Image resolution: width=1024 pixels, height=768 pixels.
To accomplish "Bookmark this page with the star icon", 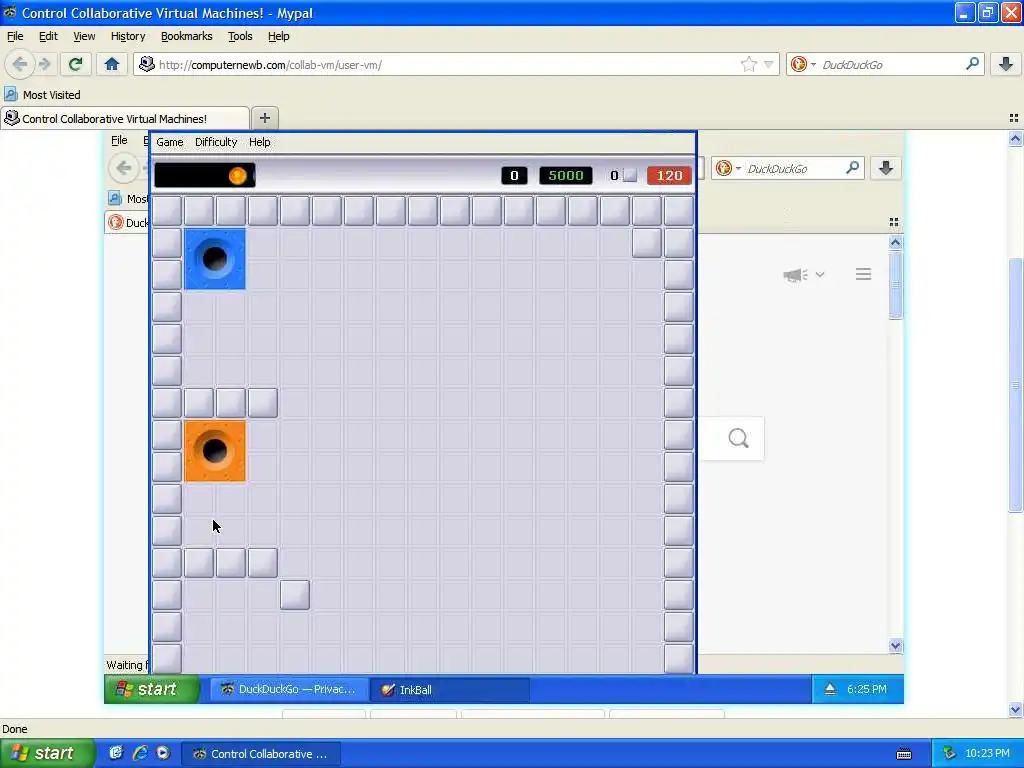I will click(x=748, y=64).
